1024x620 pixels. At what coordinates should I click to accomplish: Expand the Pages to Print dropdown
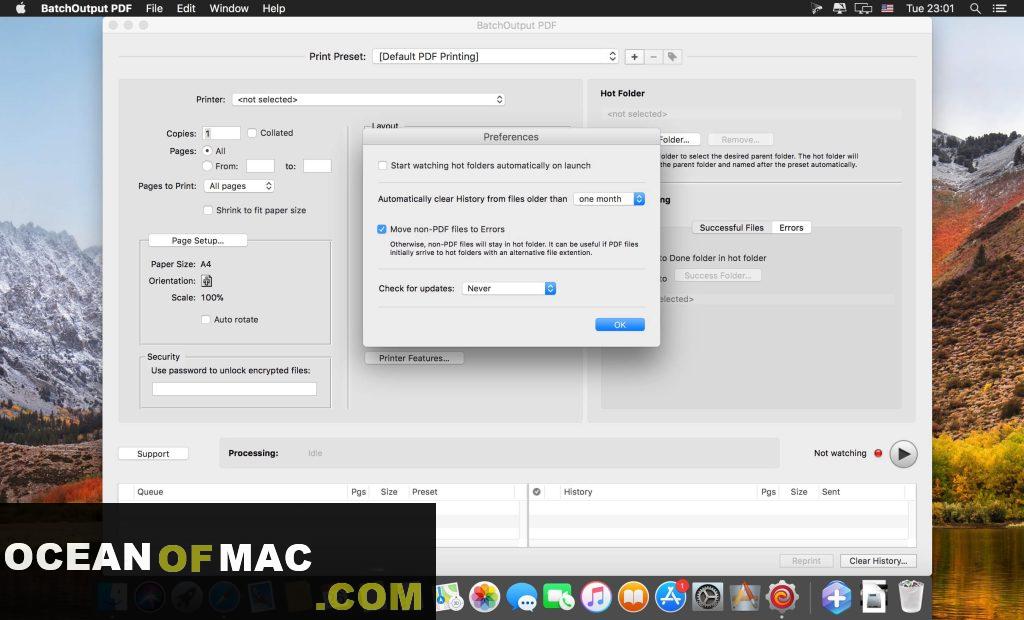239,186
